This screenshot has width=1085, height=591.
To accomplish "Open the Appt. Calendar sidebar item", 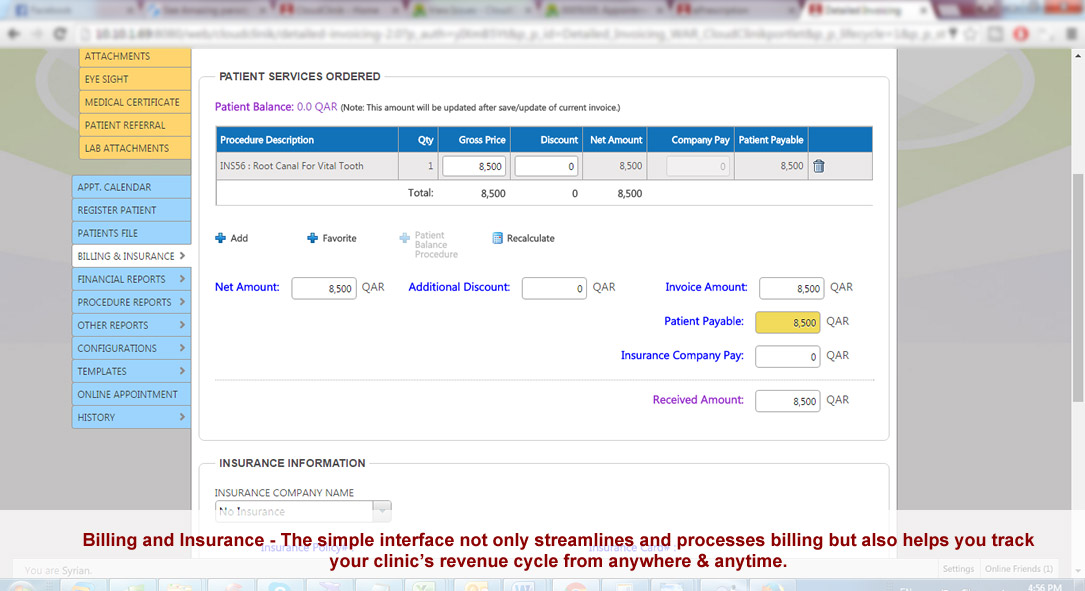I will (131, 187).
